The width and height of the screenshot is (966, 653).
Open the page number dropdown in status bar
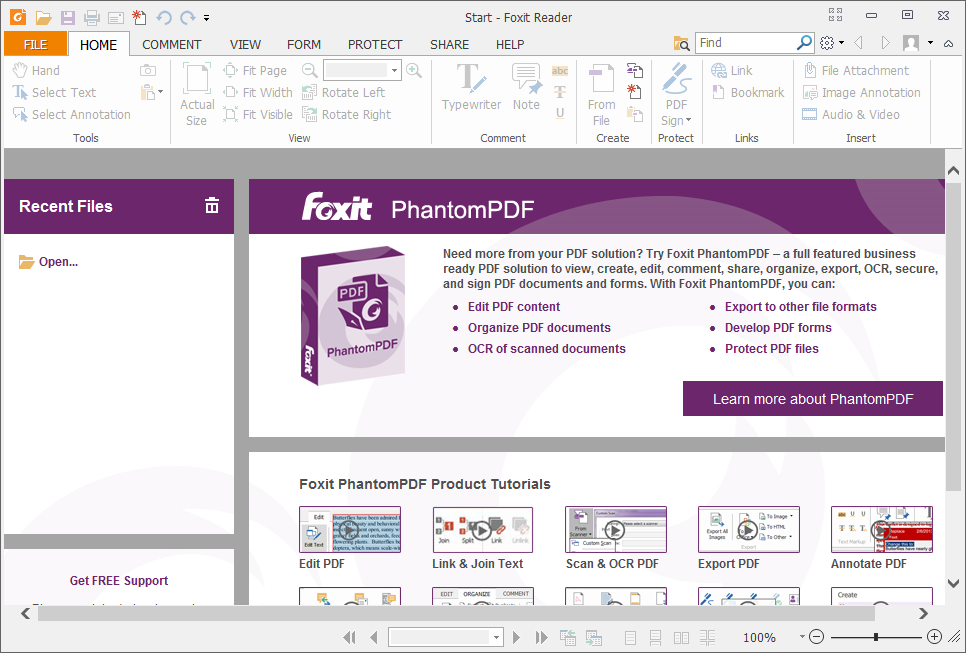pos(496,637)
